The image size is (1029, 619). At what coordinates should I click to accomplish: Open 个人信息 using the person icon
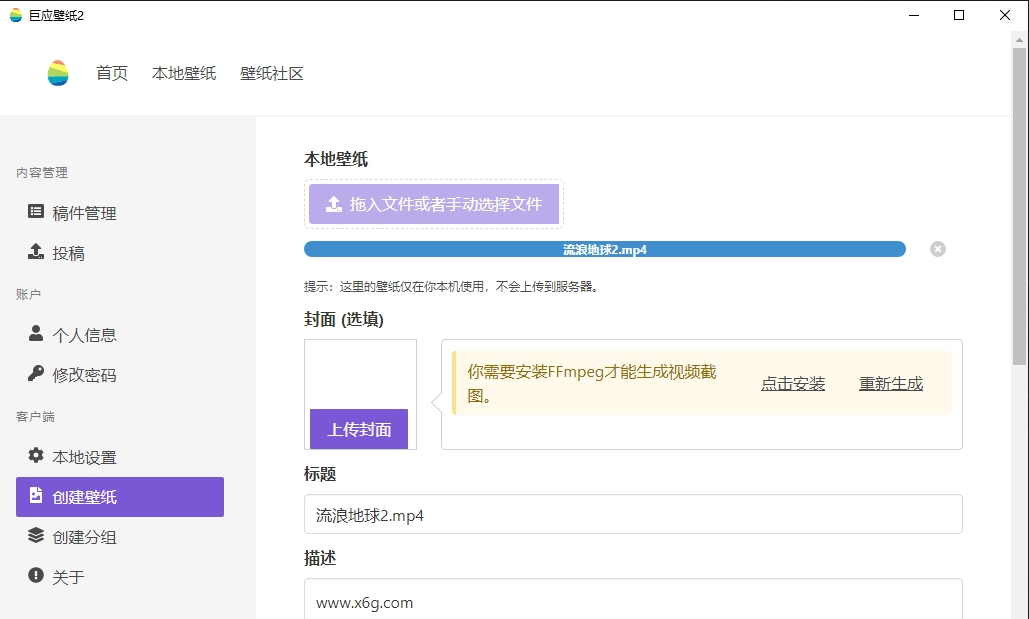coord(36,335)
